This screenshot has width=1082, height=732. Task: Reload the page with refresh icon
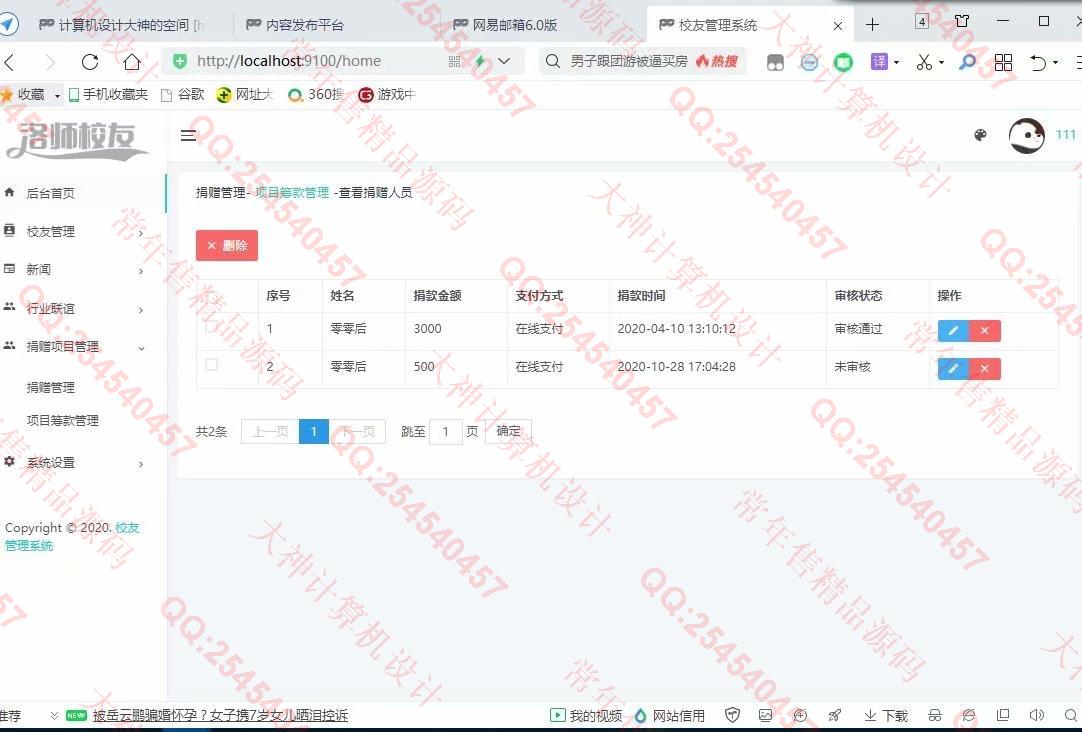click(x=90, y=62)
